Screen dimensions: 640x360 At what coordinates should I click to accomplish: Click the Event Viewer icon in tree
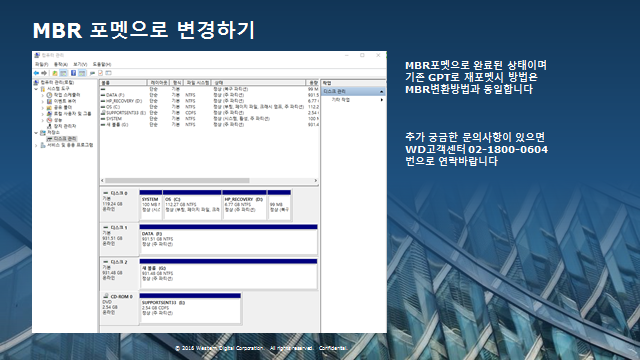(49, 101)
